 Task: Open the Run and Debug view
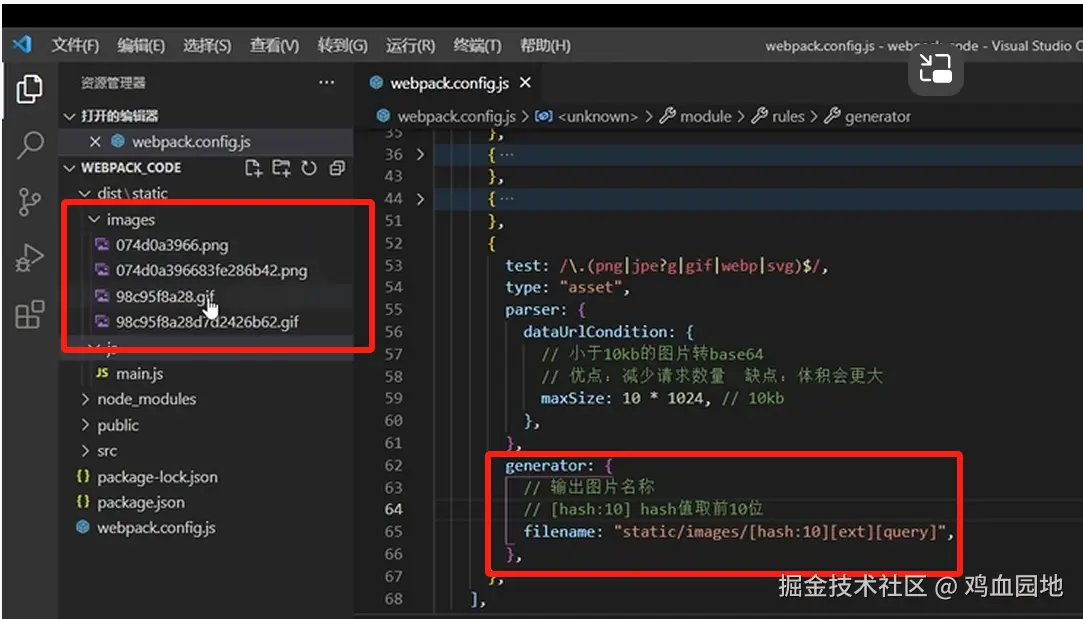29,258
